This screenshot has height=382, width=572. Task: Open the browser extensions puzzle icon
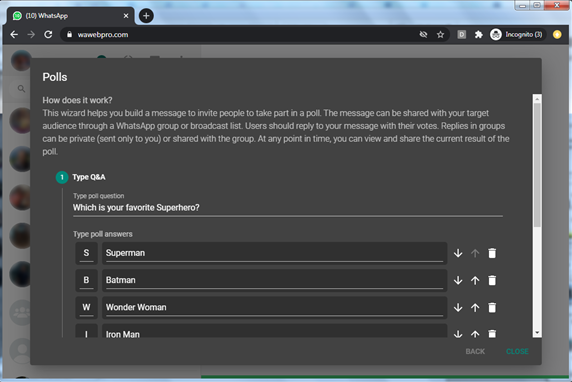click(x=479, y=35)
